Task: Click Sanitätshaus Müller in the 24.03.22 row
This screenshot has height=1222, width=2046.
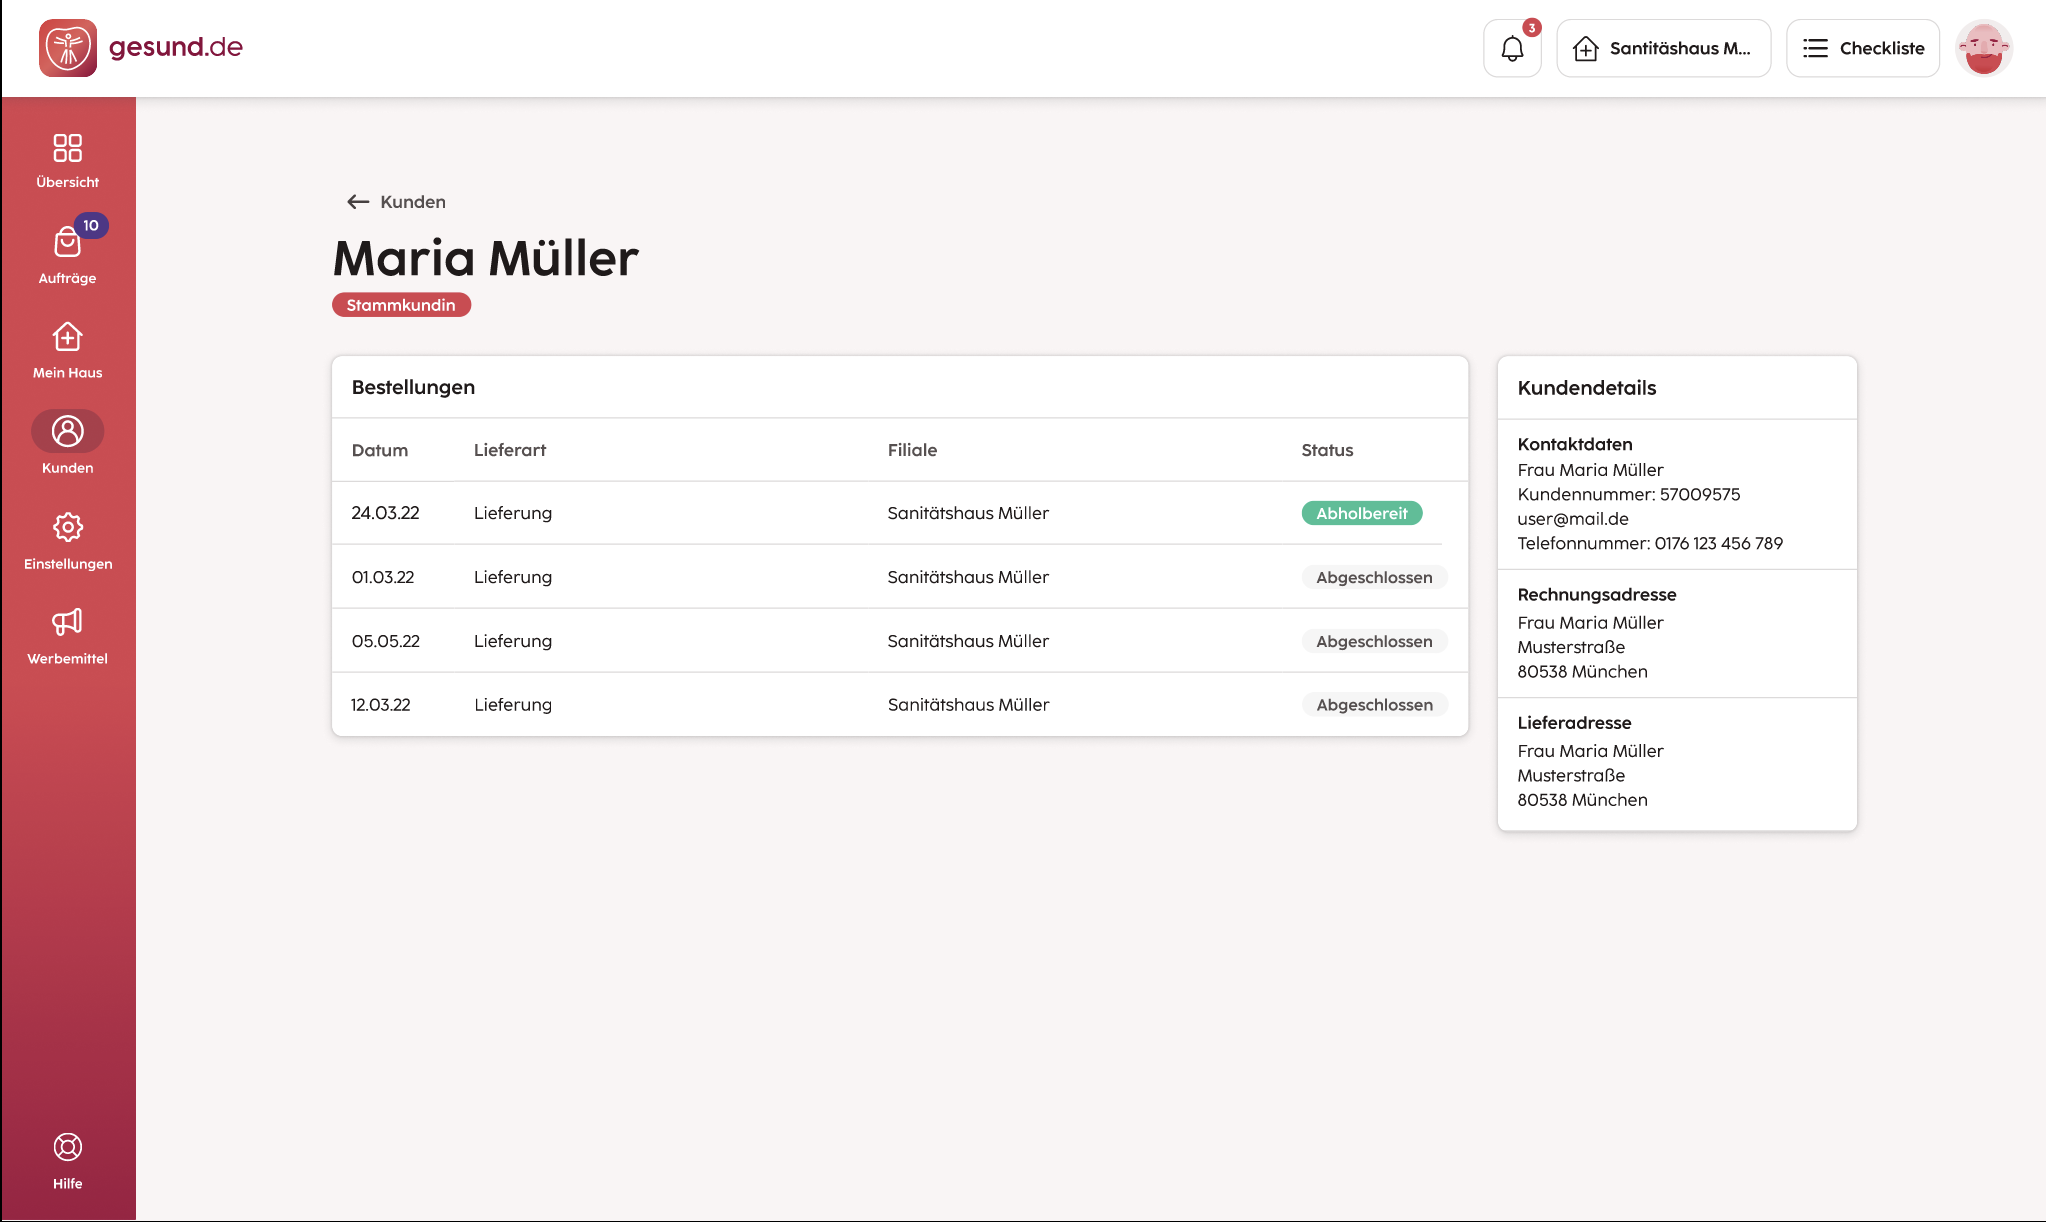Action: point(968,513)
